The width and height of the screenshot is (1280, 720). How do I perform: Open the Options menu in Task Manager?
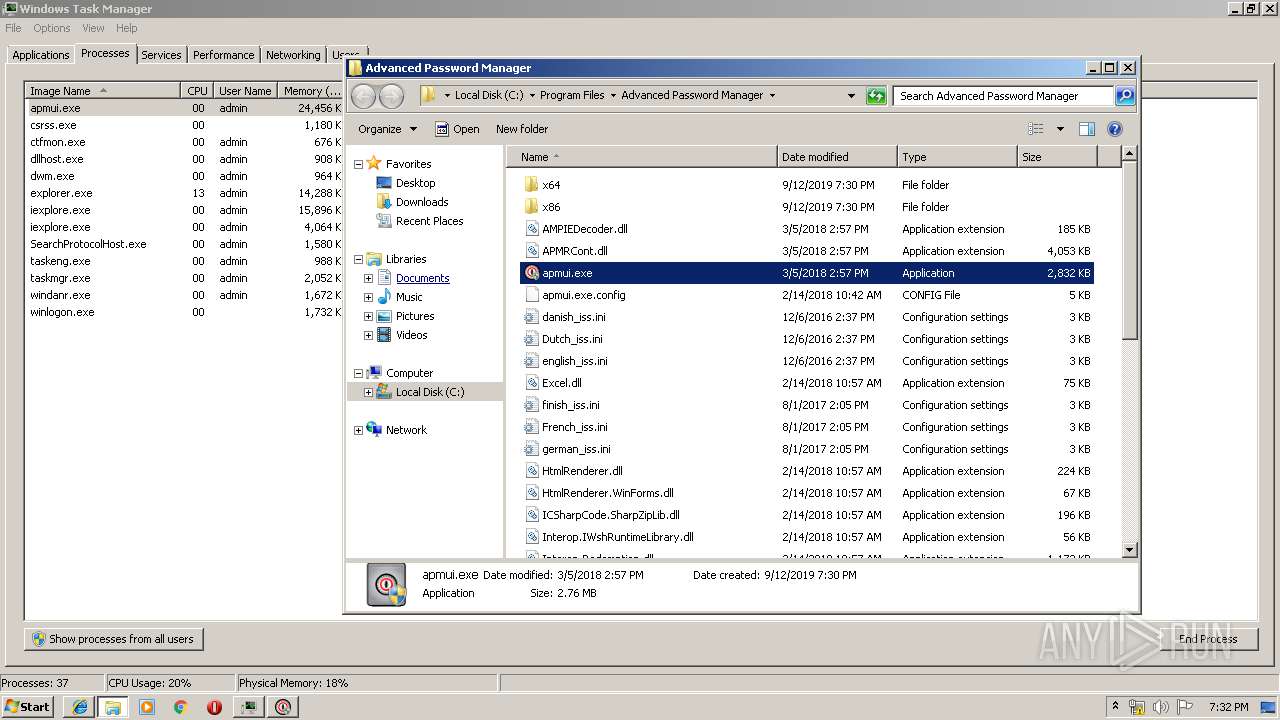click(52, 28)
